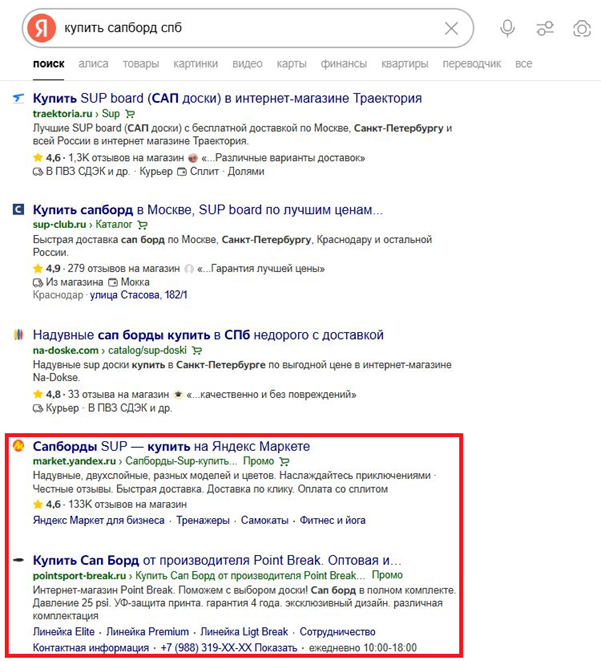Clear the search query with the X
The width and height of the screenshot is (601, 661).
point(451,28)
